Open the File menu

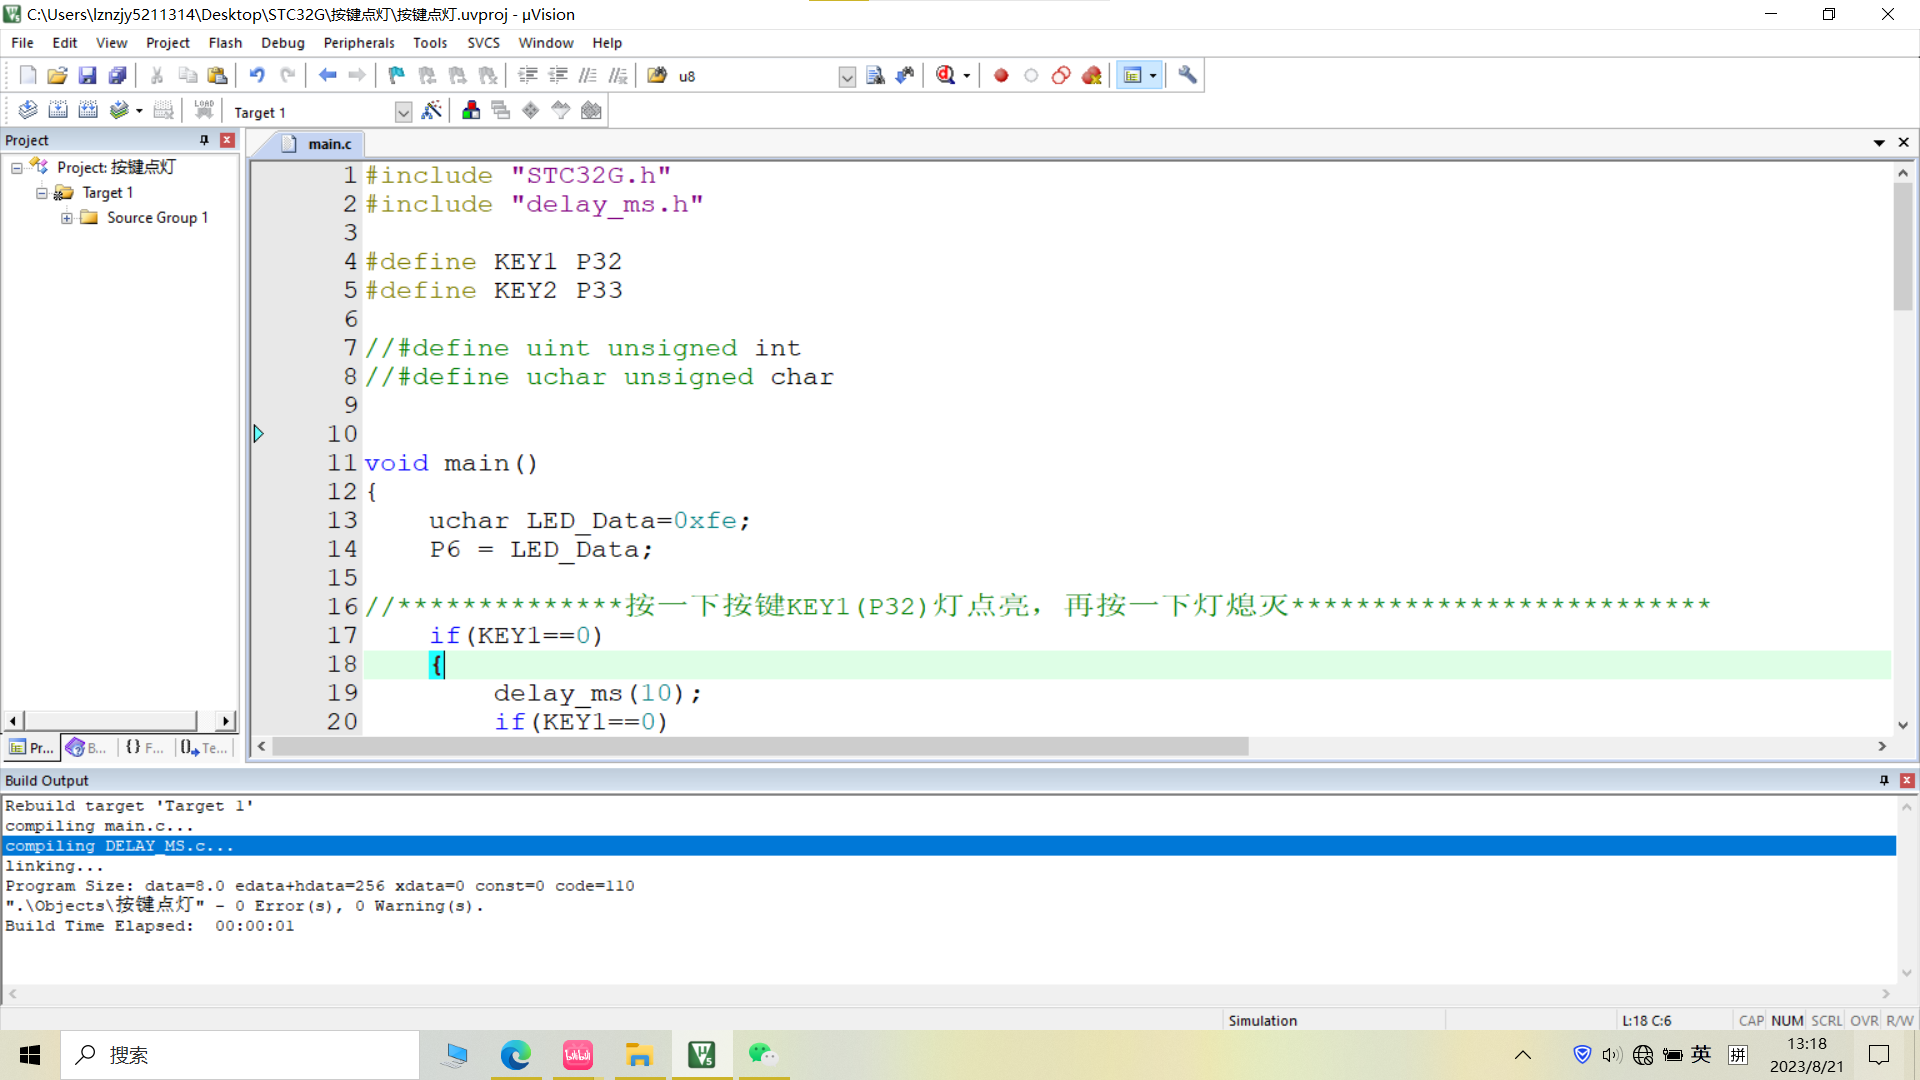pos(22,43)
